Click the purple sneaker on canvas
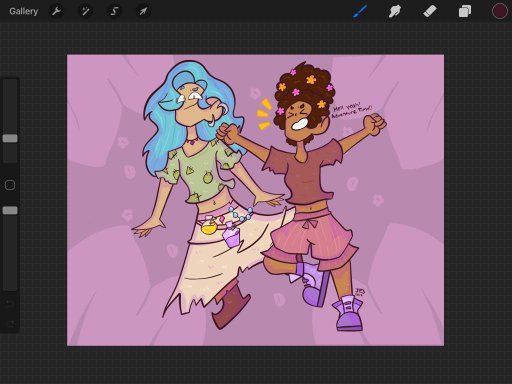 click(x=348, y=313)
